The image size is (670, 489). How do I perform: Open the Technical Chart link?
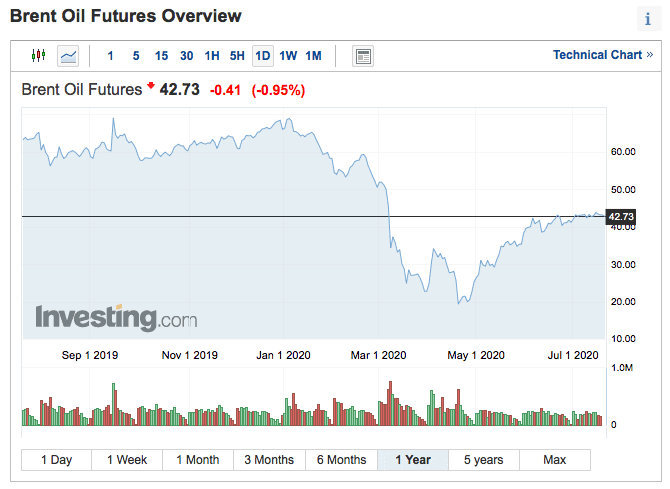[602, 55]
